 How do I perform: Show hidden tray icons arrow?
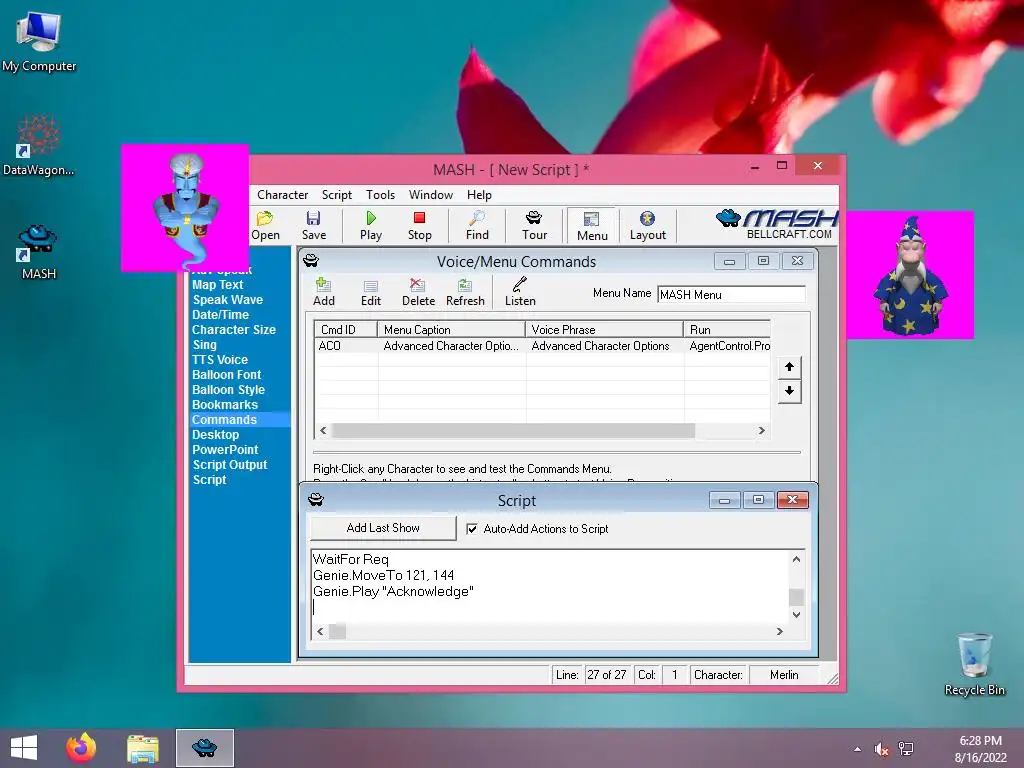click(857, 749)
